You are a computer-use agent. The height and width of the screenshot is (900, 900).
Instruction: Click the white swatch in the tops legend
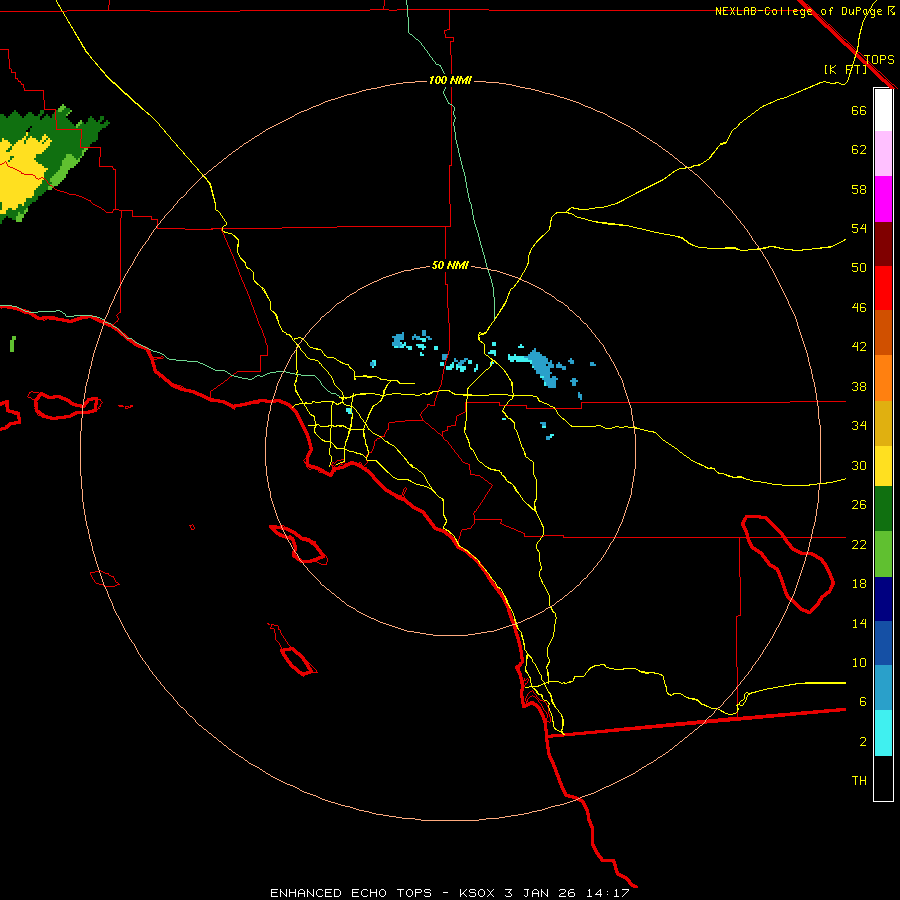pos(883,110)
